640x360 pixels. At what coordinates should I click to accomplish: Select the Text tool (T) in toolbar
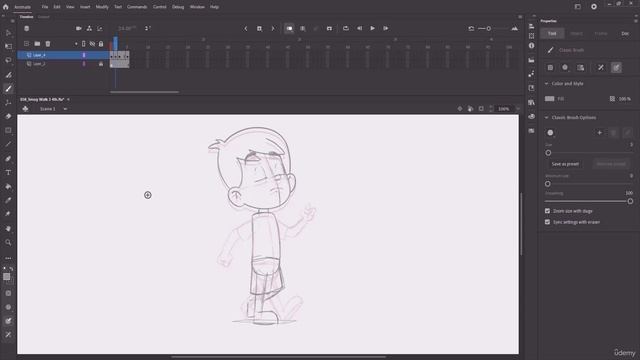click(x=8, y=172)
